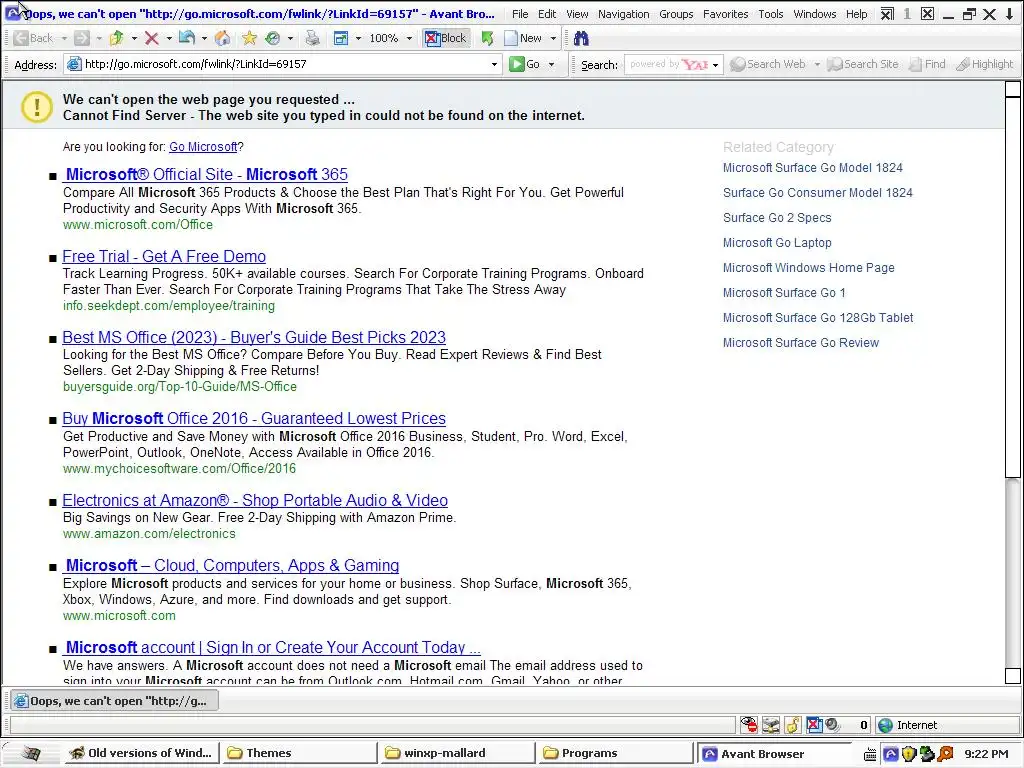Click the Search Site button
Viewport: 1024px width, 768px height.
[862, 64]
